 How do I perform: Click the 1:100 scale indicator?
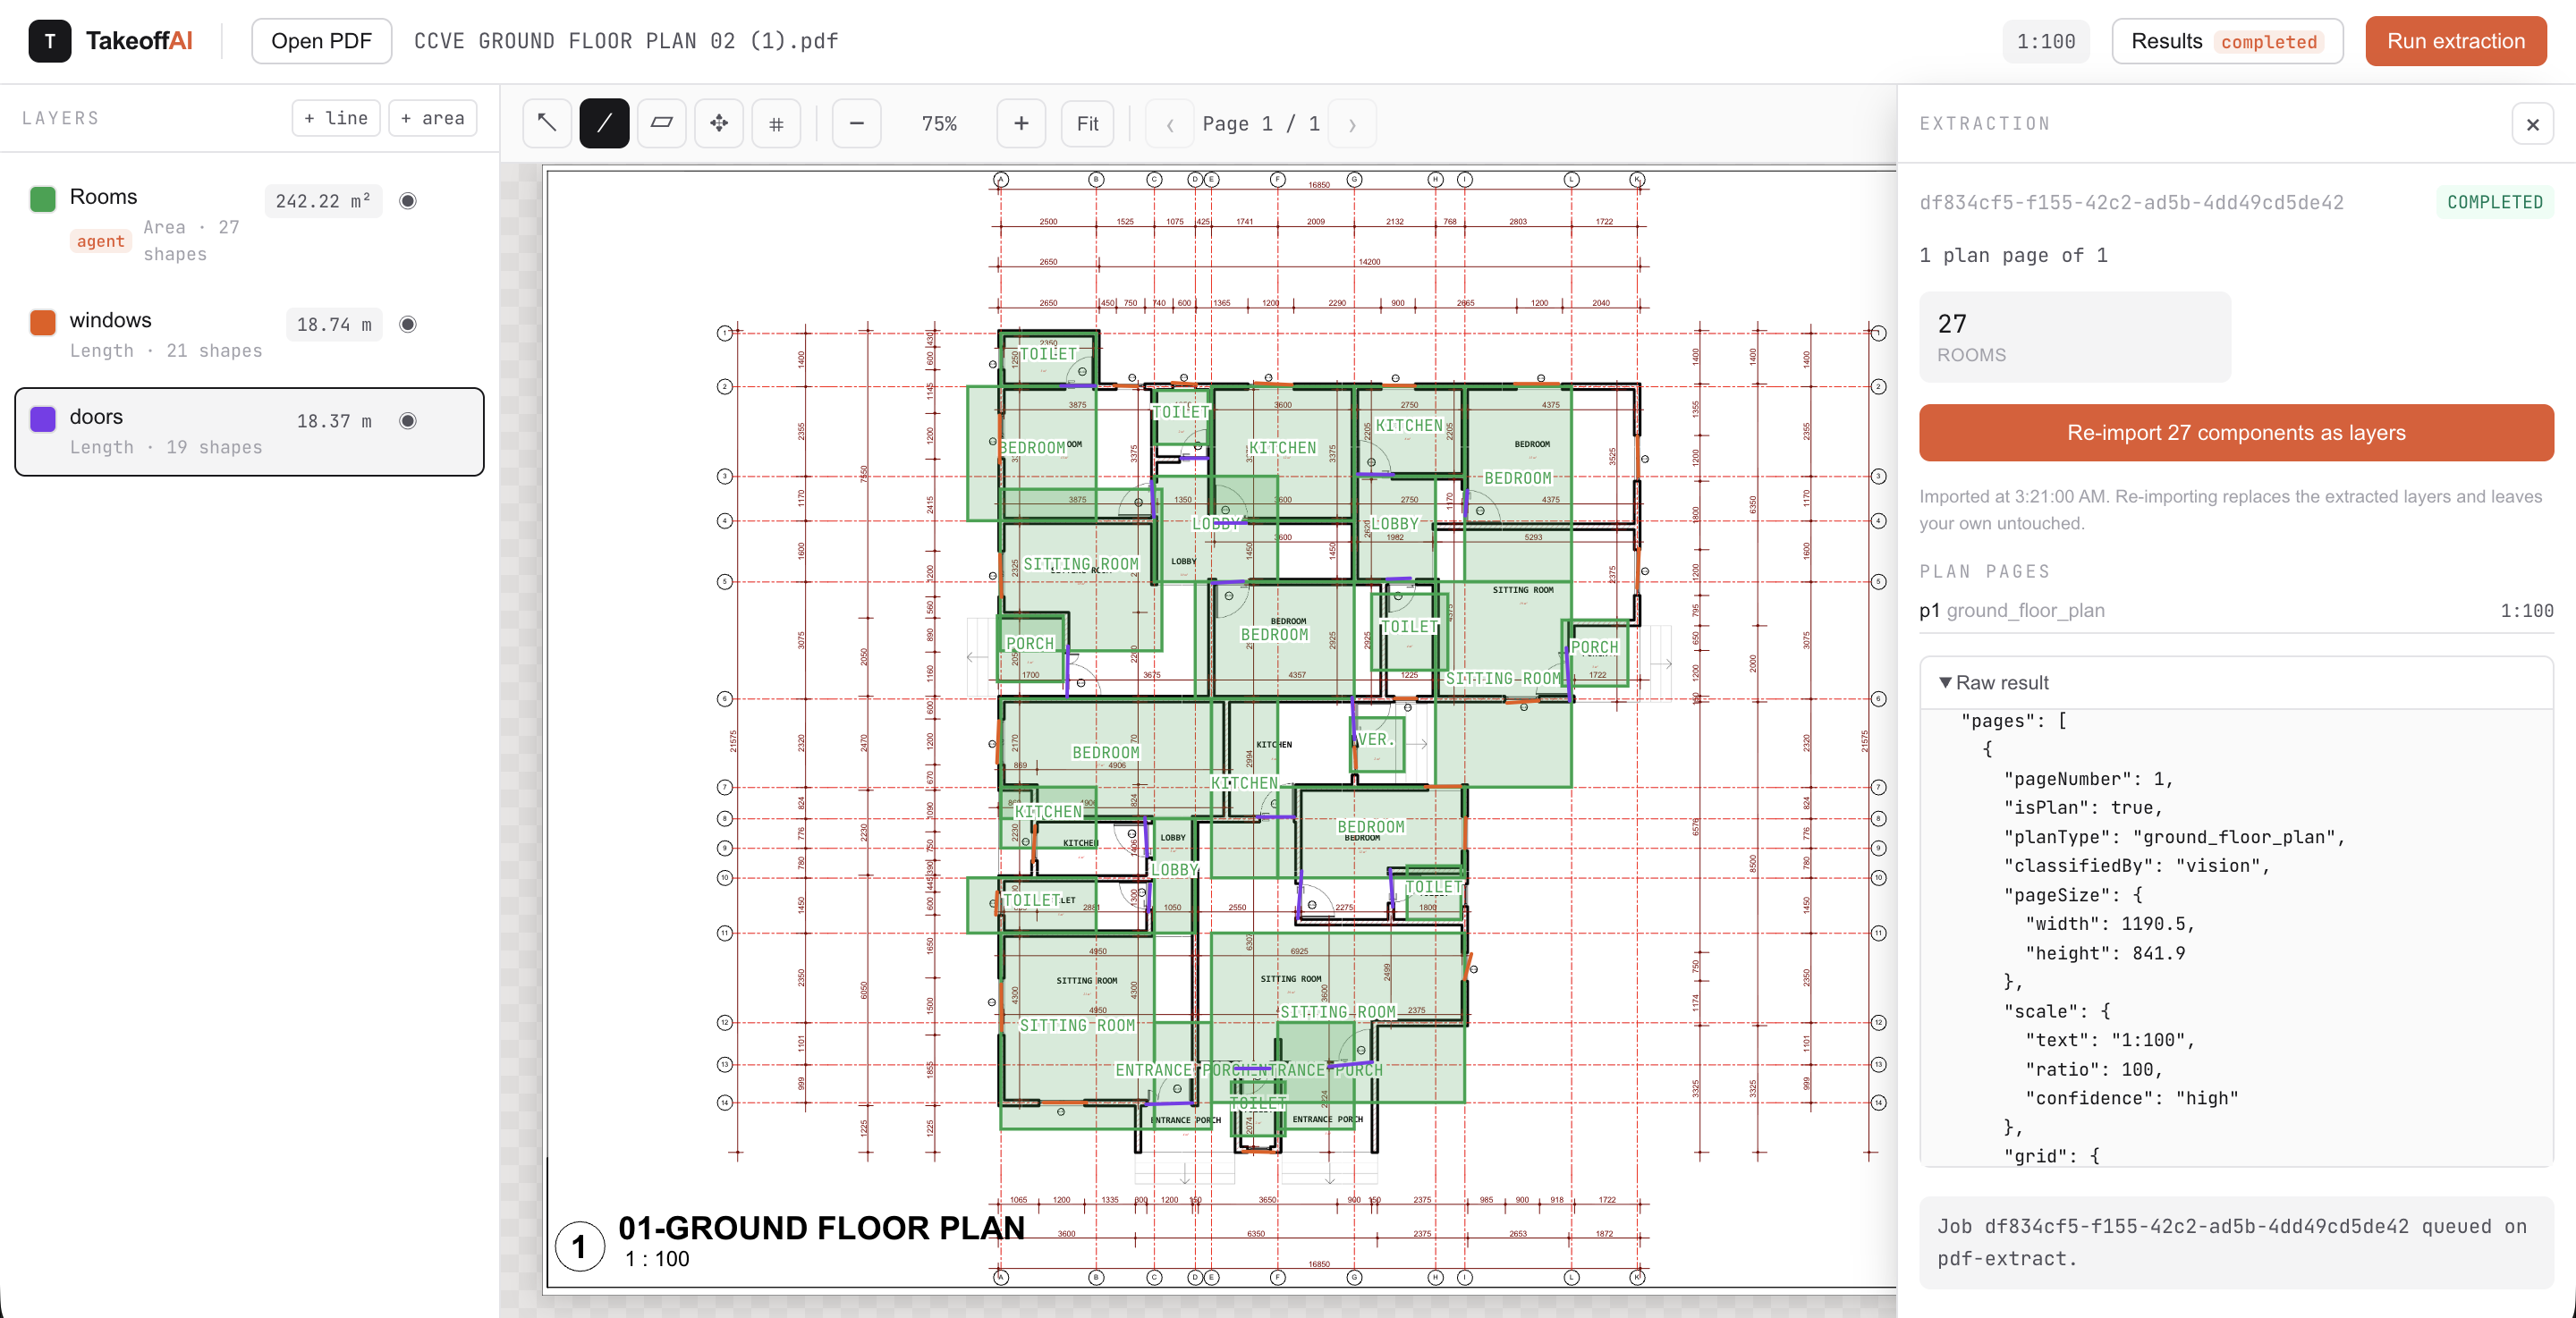pyautogui.click(x=2045, y=41)
